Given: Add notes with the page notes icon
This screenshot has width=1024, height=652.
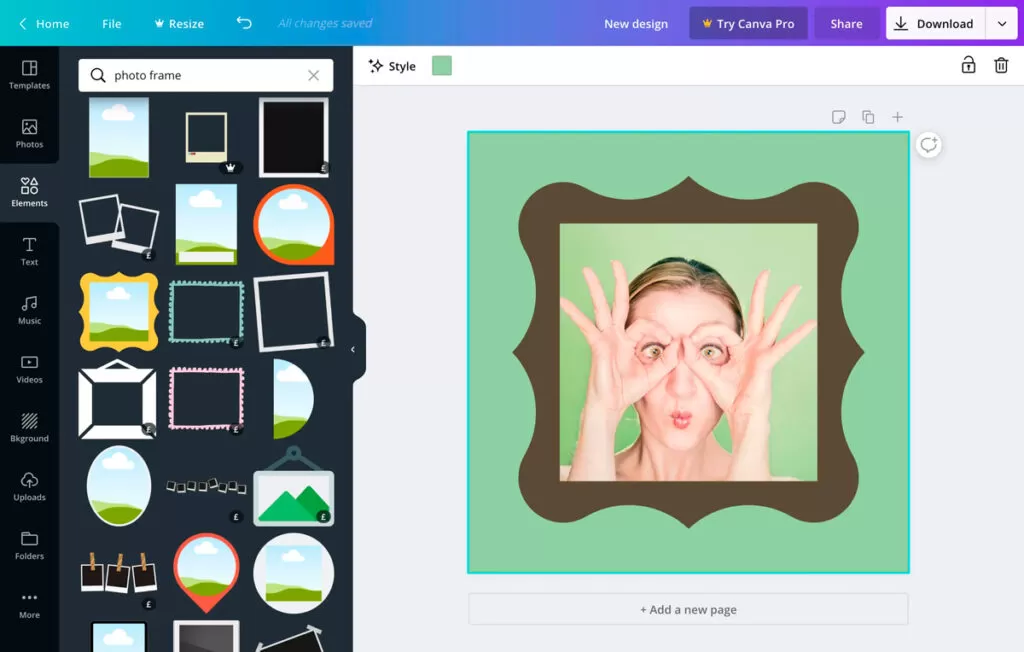Looking at the screenshot, I should coord(839,117).
